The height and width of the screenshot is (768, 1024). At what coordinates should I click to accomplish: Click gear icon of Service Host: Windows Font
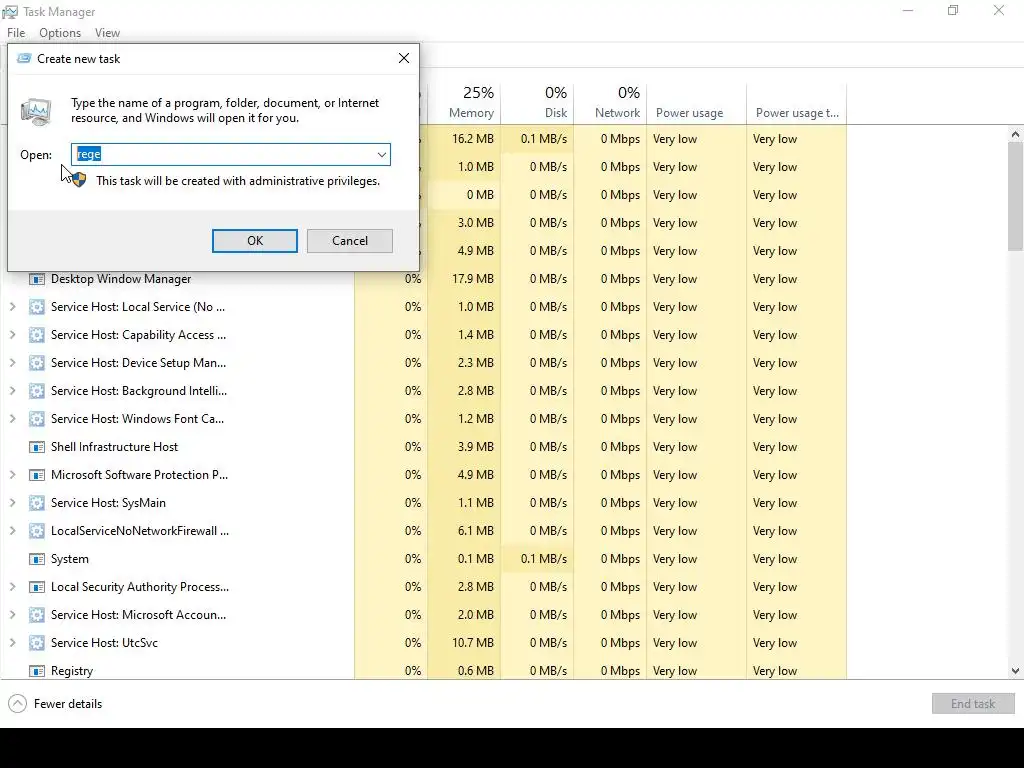37,419
